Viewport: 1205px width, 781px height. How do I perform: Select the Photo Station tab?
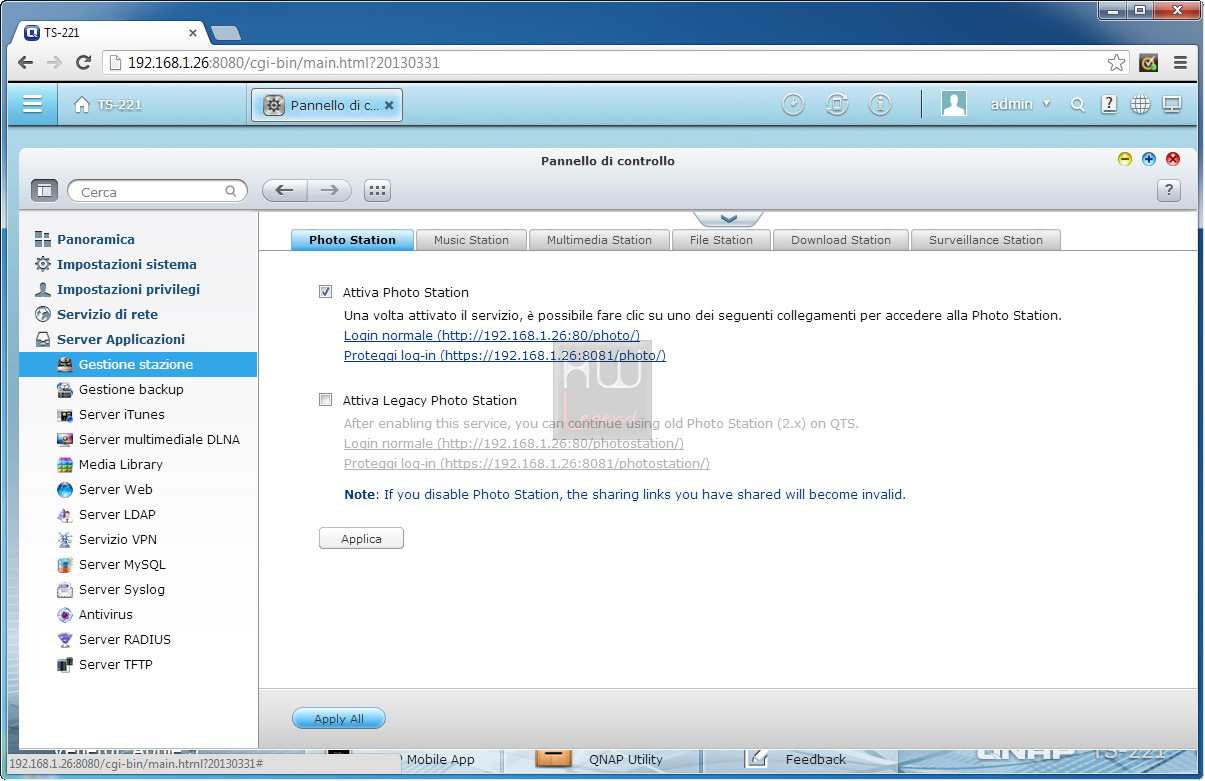point(352,240)
